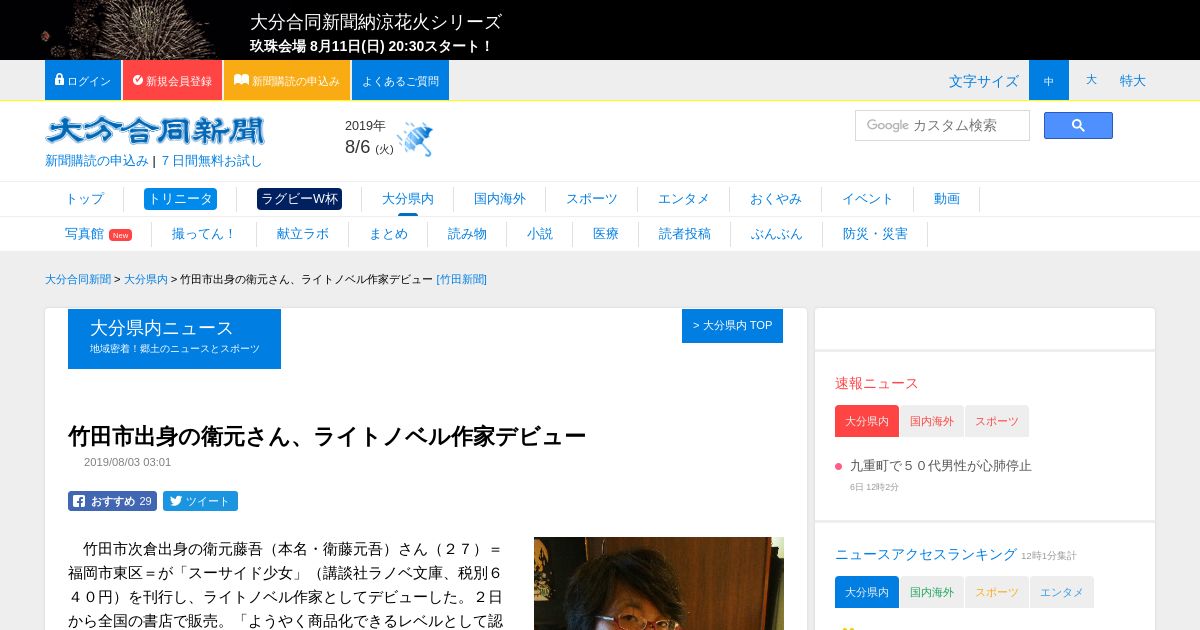Viewport: 1200px width, 630px height.
Task: Click the umbrella weather icon
Action: click(x=415, y=139)
